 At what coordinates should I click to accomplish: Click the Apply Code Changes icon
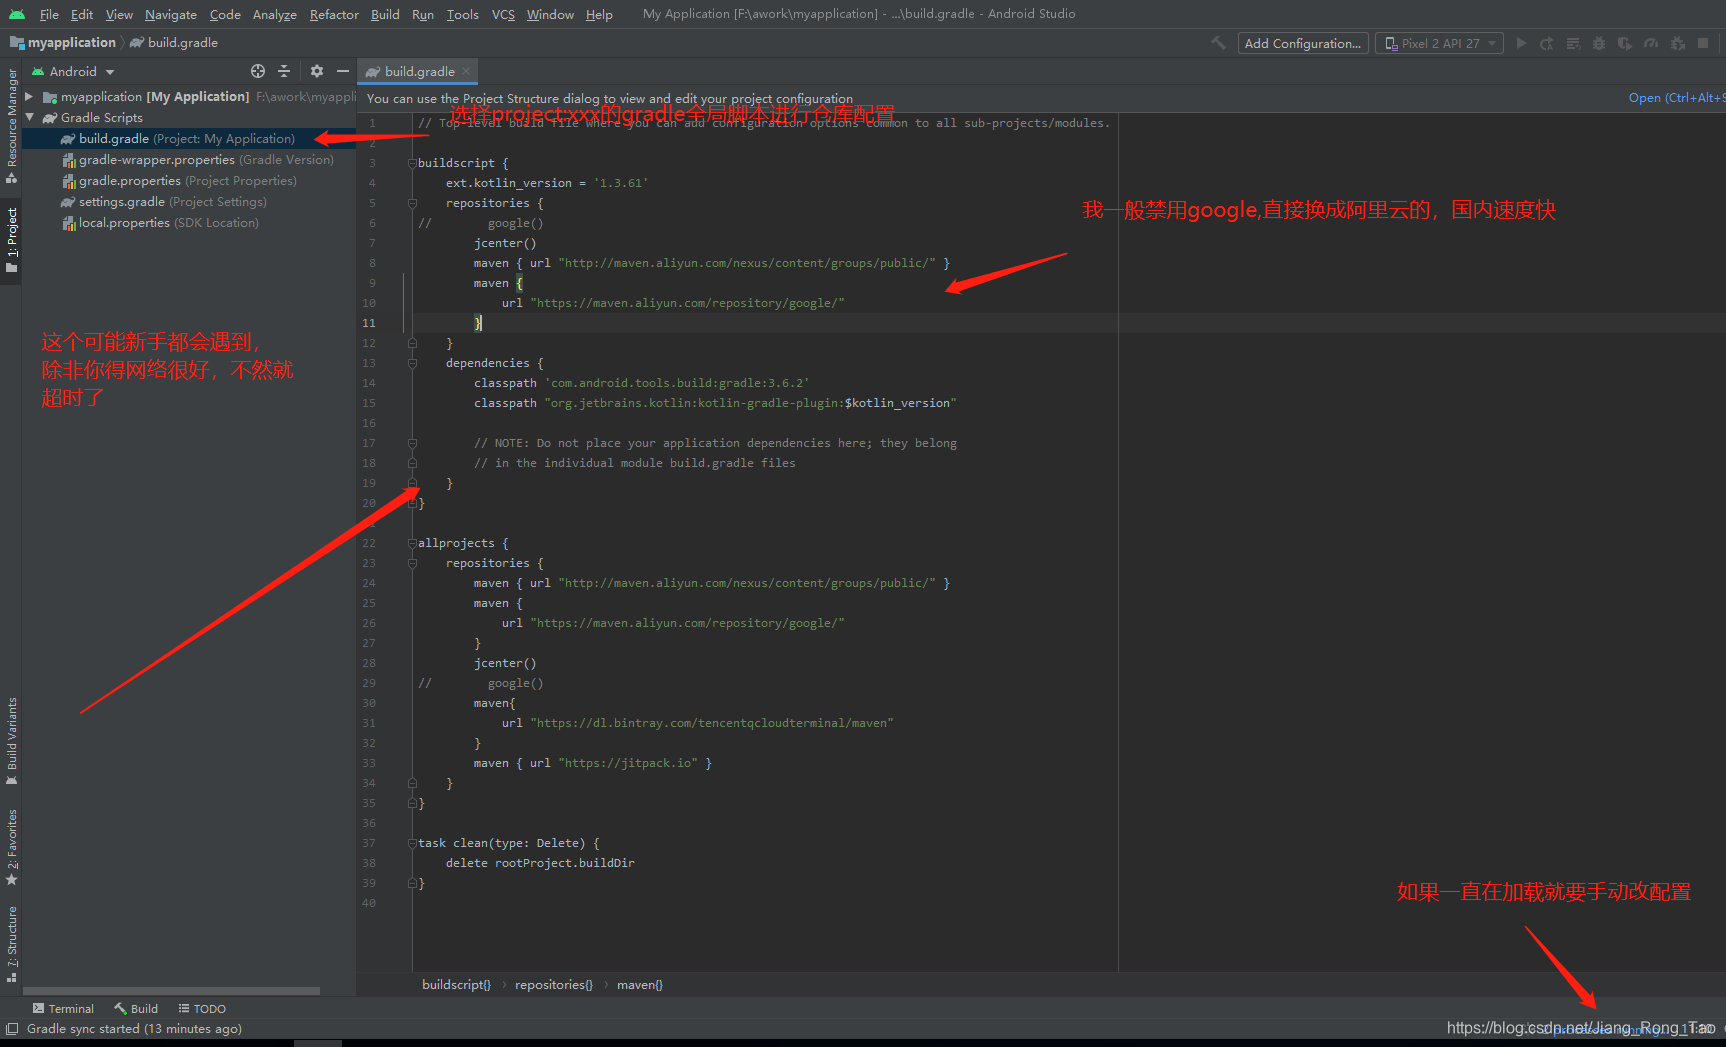(1573, 43)
